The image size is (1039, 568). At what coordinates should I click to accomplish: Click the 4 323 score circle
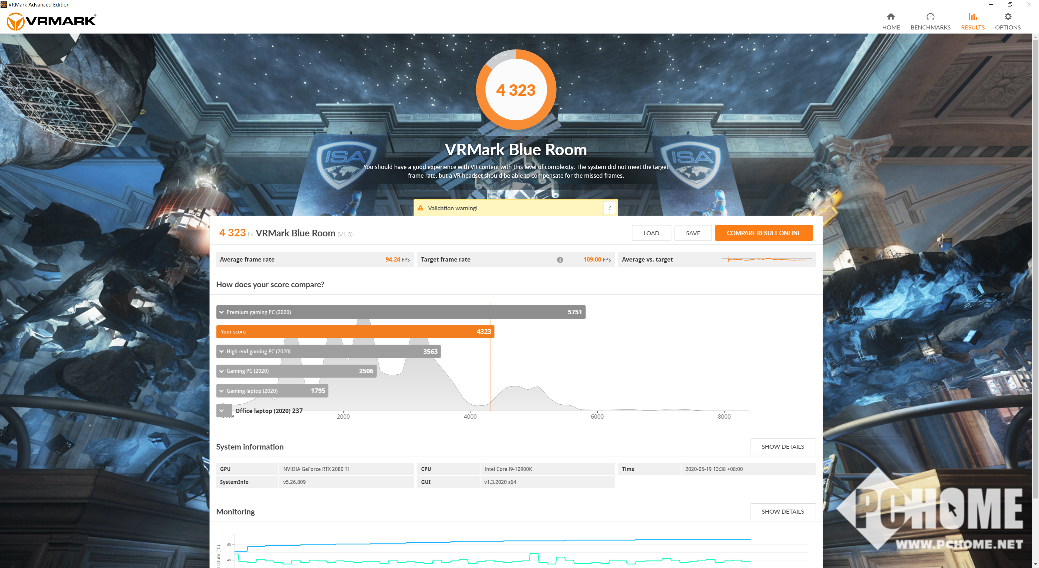click(x=516, y=89)
